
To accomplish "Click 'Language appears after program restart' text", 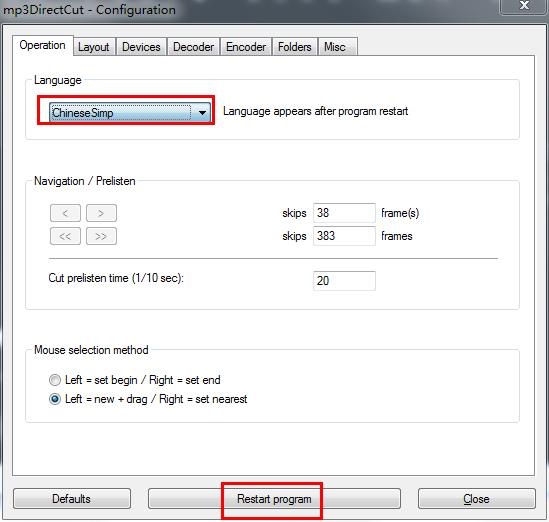I will (x=315, y=111).
